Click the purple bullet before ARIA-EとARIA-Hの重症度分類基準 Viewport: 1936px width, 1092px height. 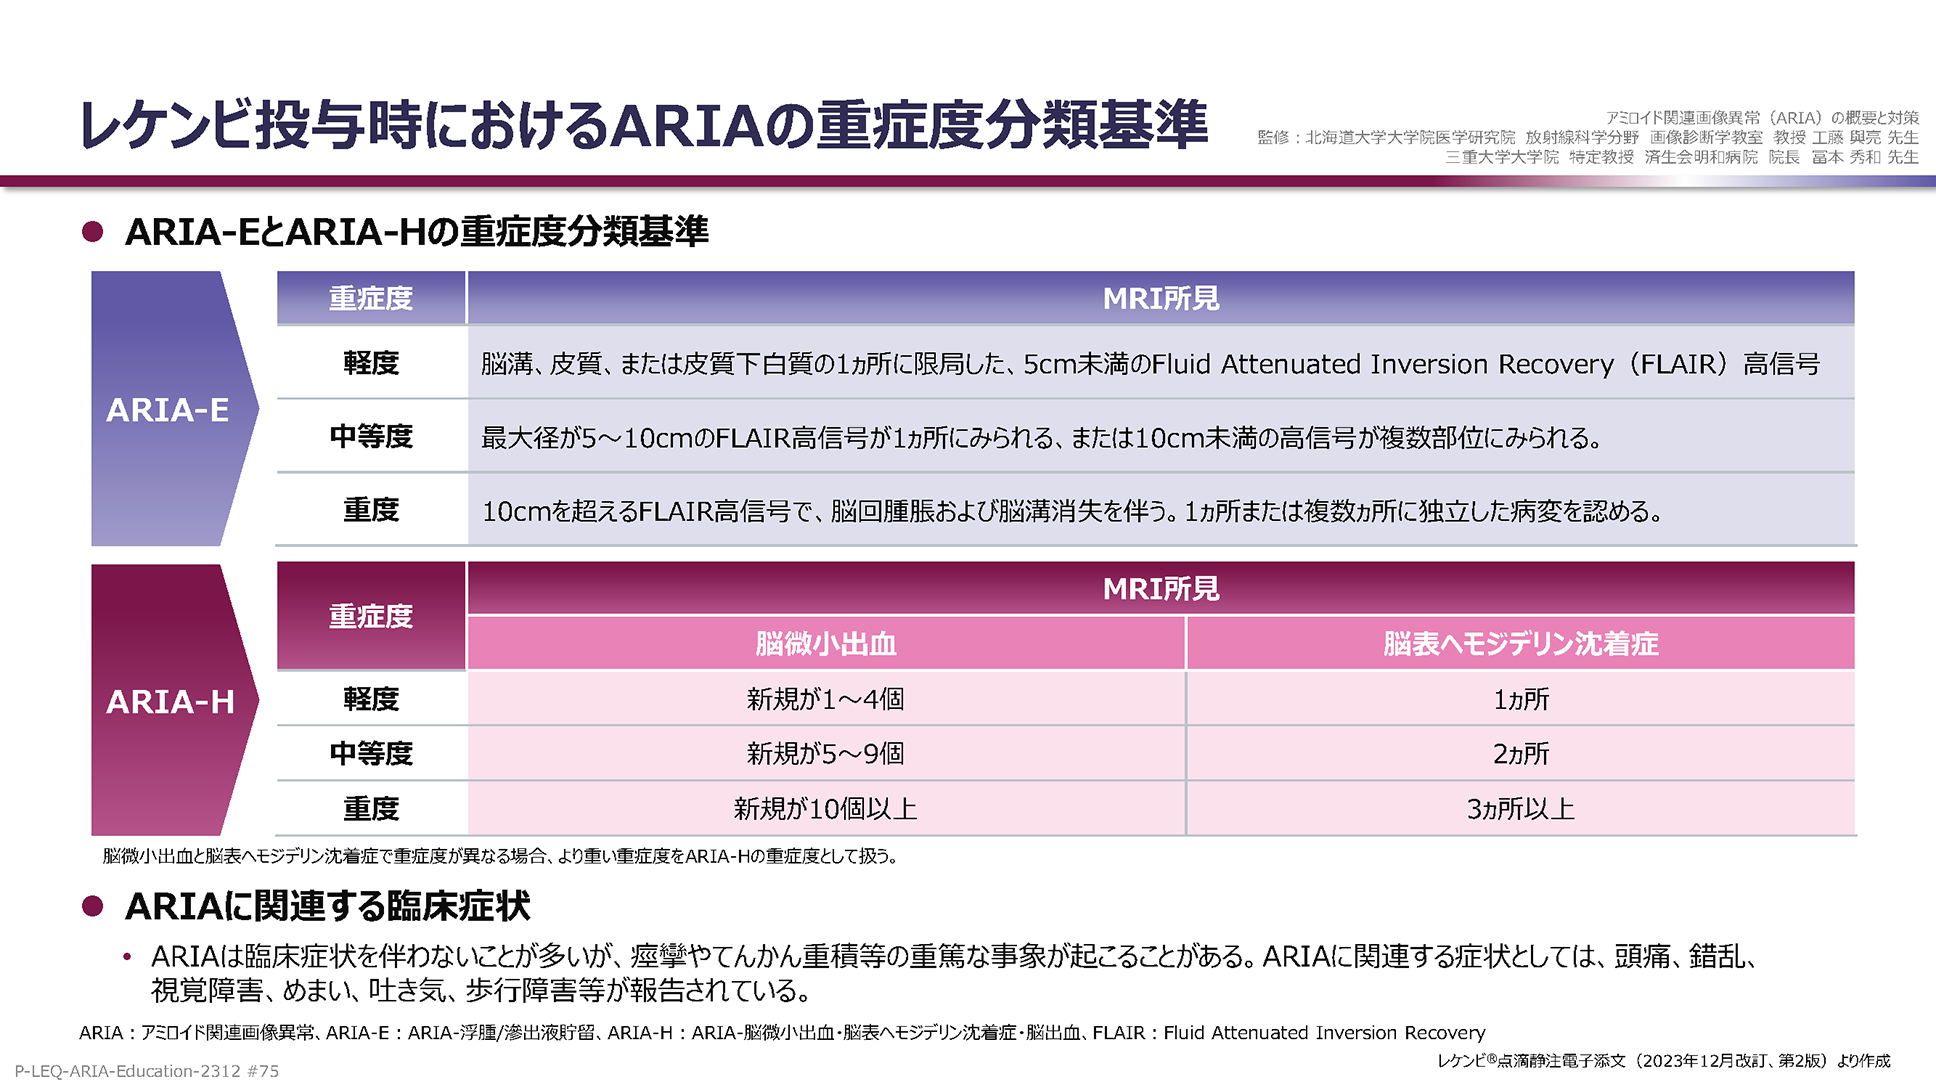[x=91, y=232]
